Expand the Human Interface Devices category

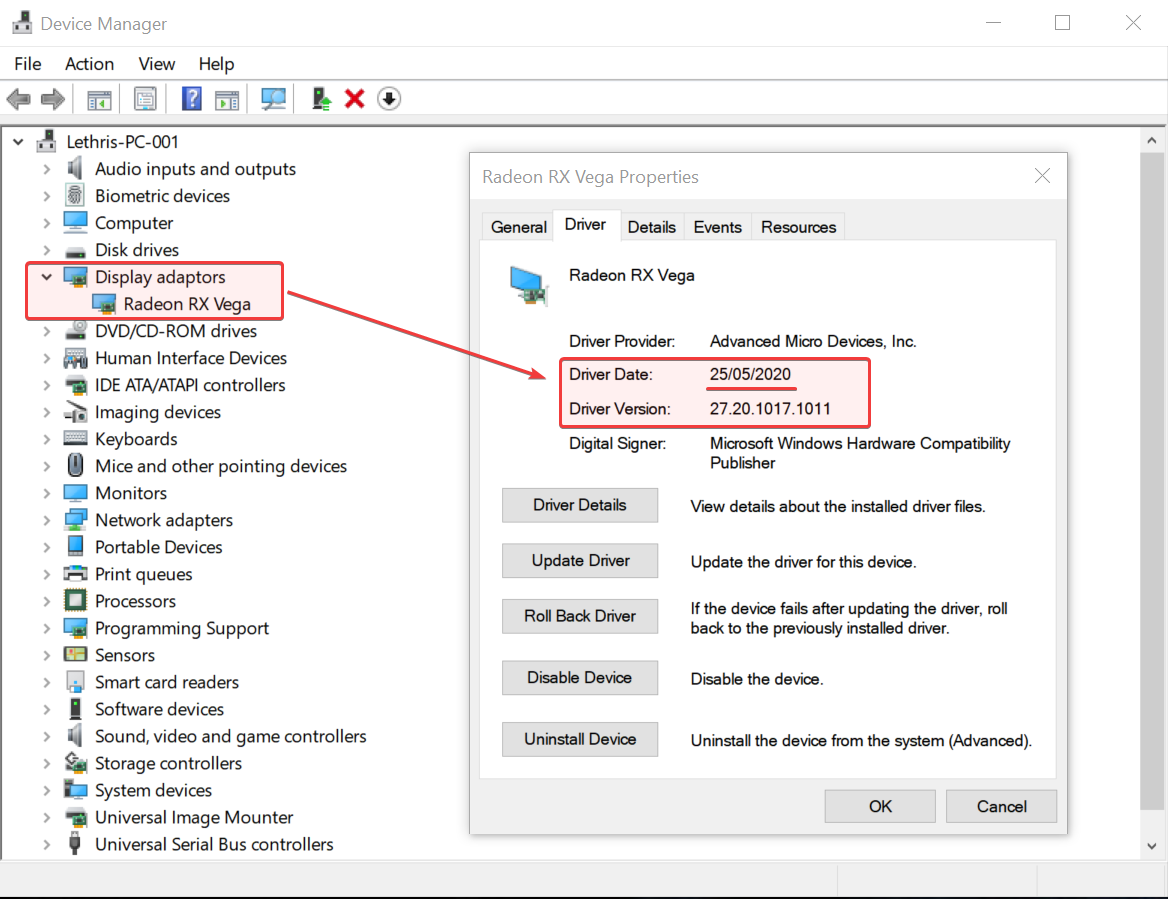47,358
